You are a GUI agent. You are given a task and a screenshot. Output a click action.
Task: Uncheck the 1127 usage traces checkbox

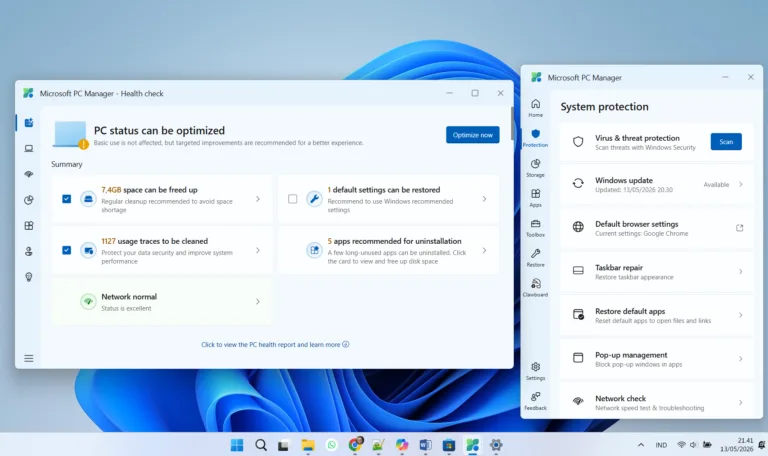coord(67,250)
